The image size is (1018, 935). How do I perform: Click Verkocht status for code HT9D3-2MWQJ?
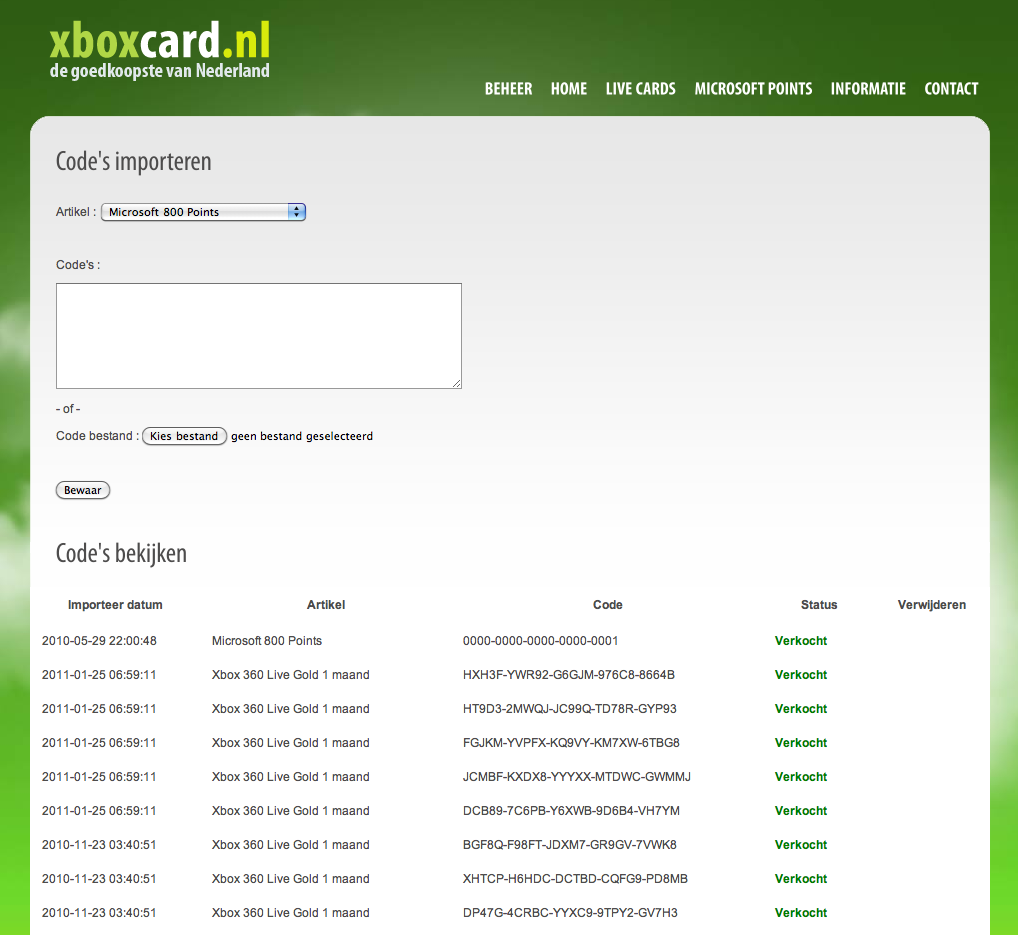pos(801,709)
